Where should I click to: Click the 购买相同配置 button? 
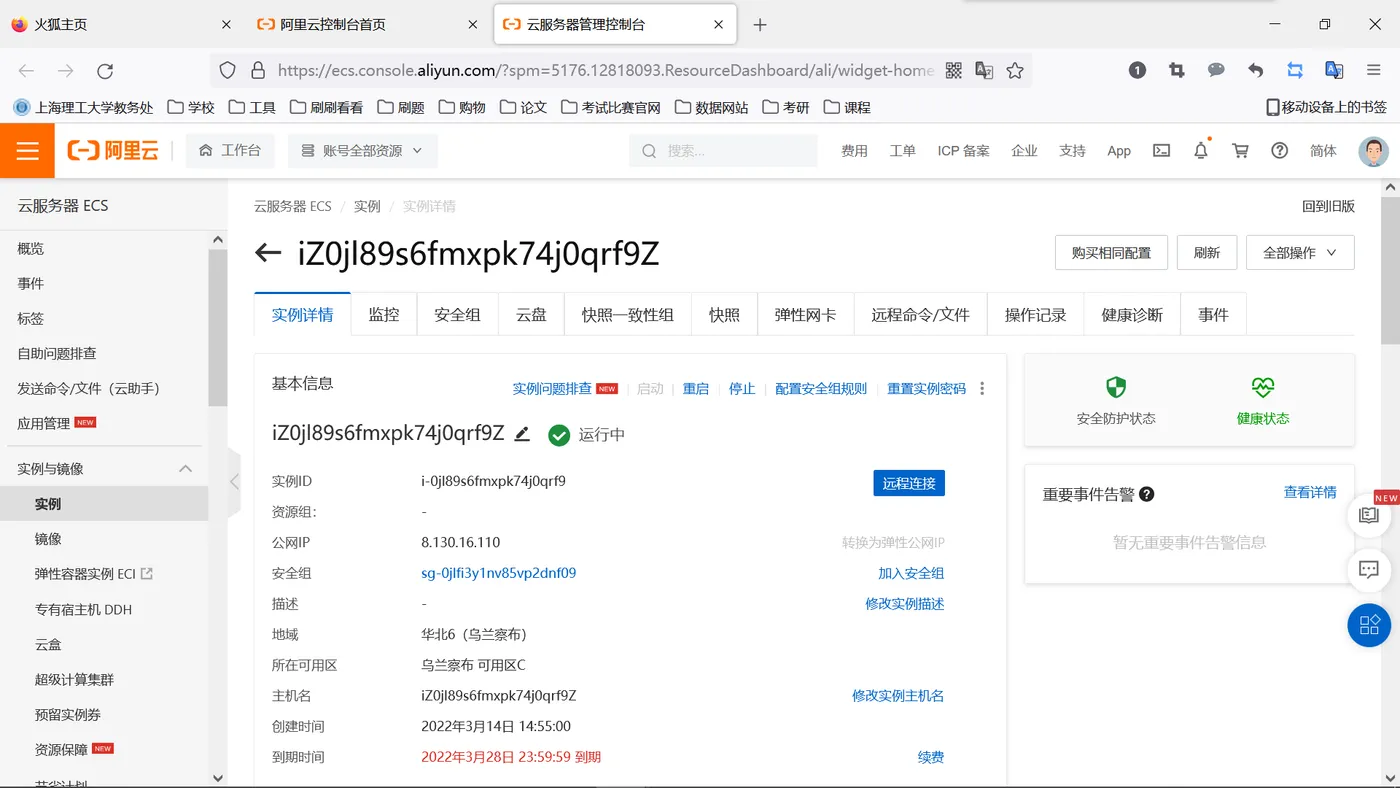coord(1111,253)
